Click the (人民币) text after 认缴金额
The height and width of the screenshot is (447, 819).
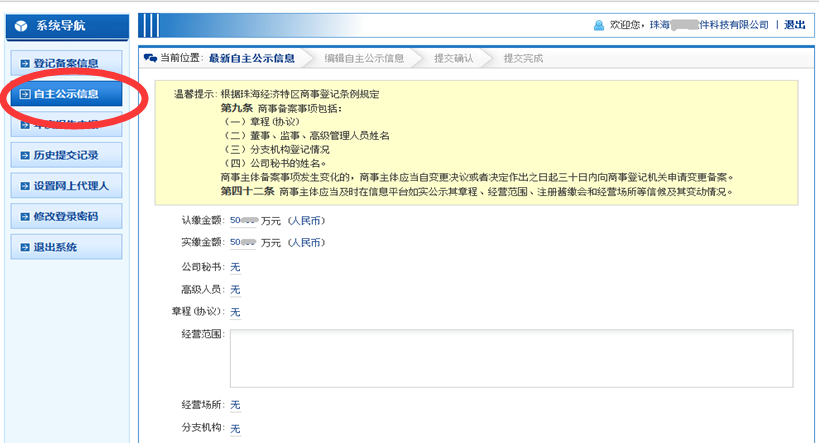point(306,221)
